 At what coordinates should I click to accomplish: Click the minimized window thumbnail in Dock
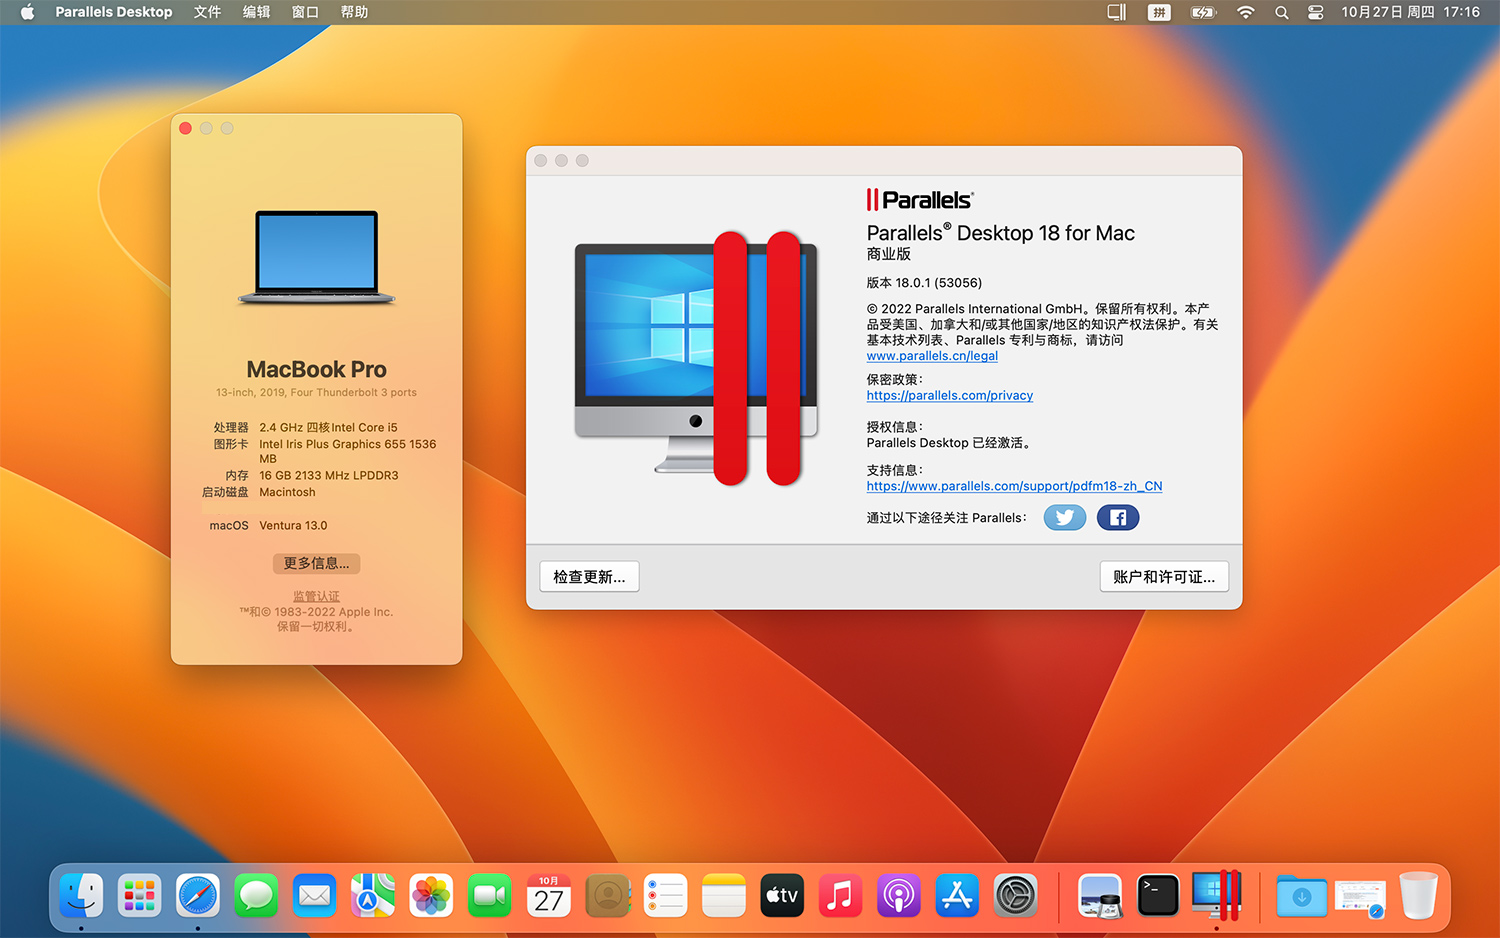pyautogui.click(x=1360, y=896)
